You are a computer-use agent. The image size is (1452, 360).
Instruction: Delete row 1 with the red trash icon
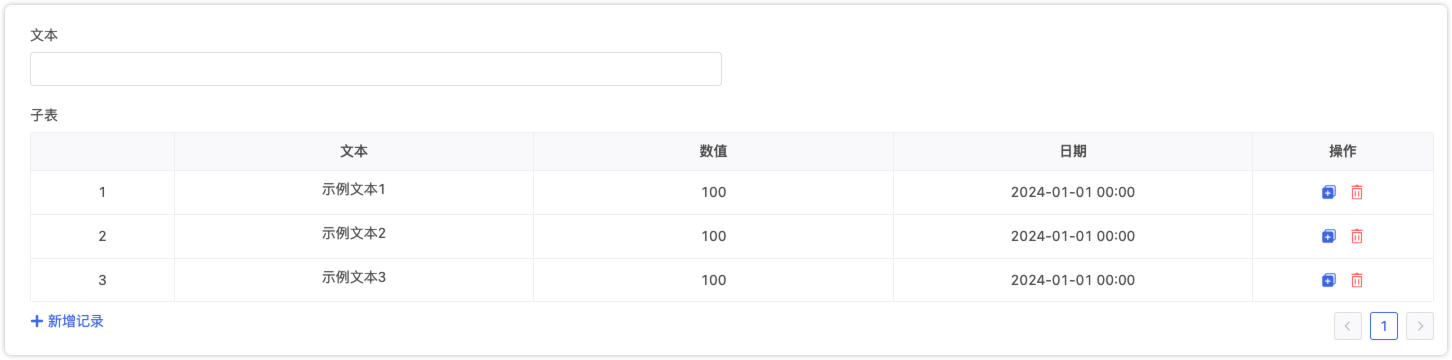point(1357,192)
